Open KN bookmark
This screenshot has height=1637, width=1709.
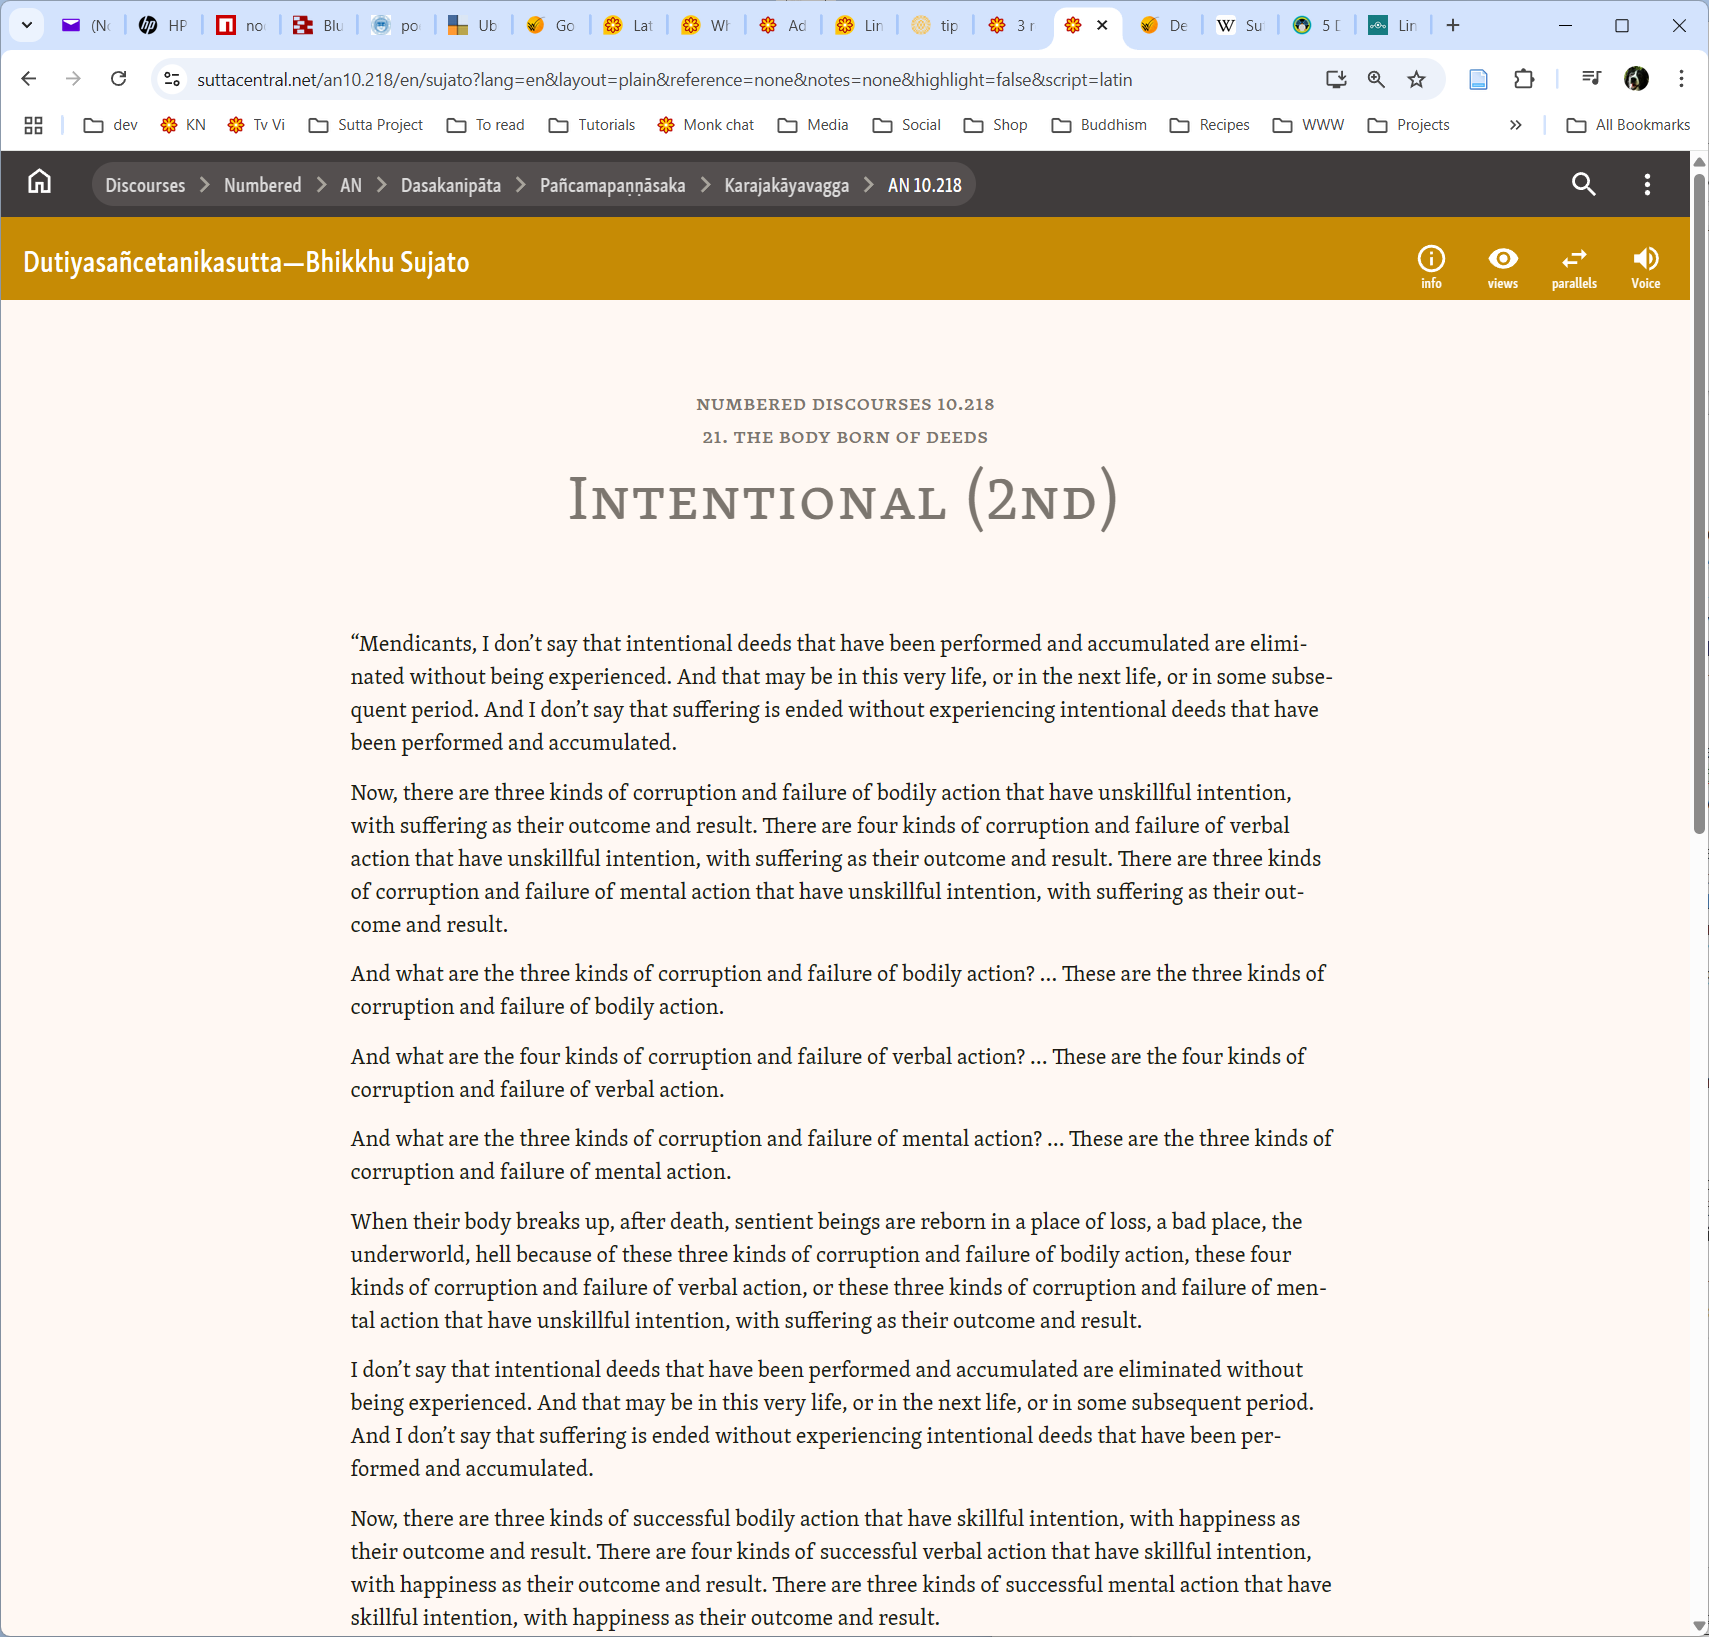tap(183, 125)
